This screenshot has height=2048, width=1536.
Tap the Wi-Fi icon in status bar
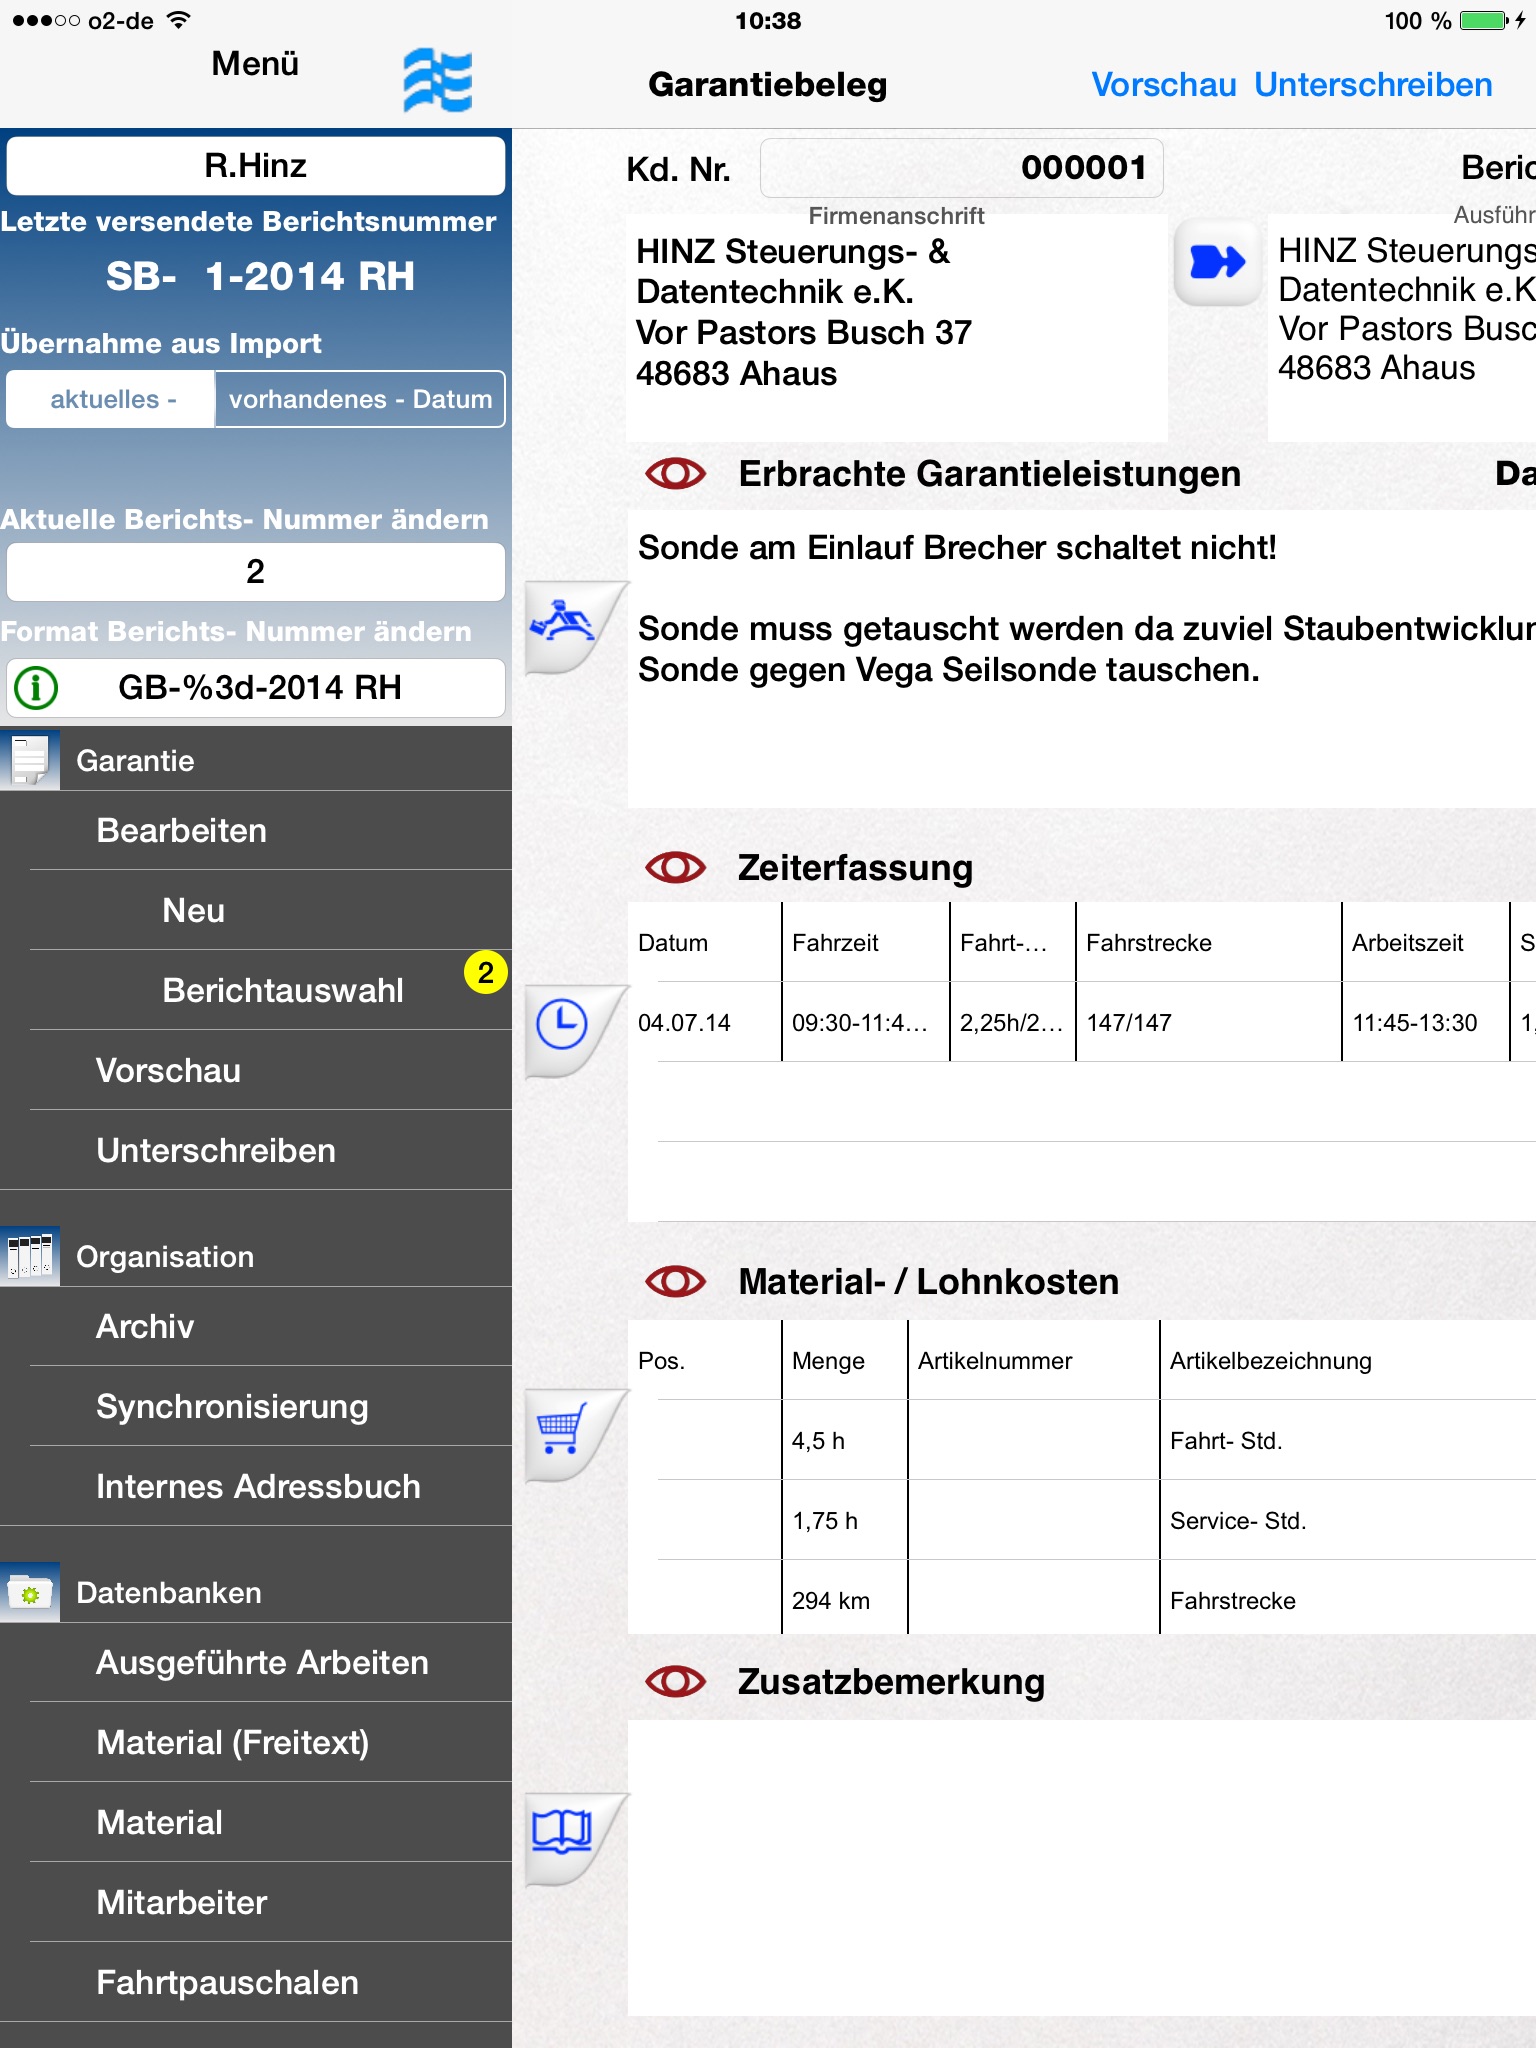click(x=178, y=20)
